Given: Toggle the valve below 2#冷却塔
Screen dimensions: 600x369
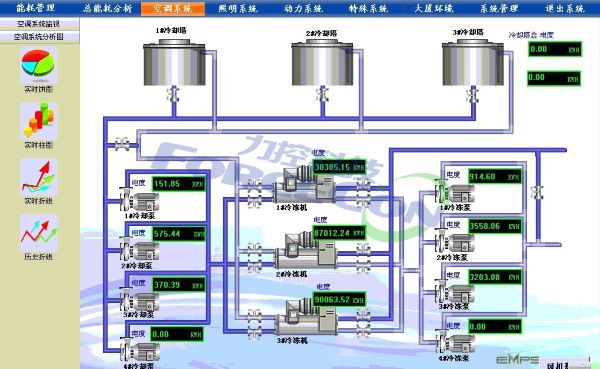Looking at the screenshot, I should 323,94.
